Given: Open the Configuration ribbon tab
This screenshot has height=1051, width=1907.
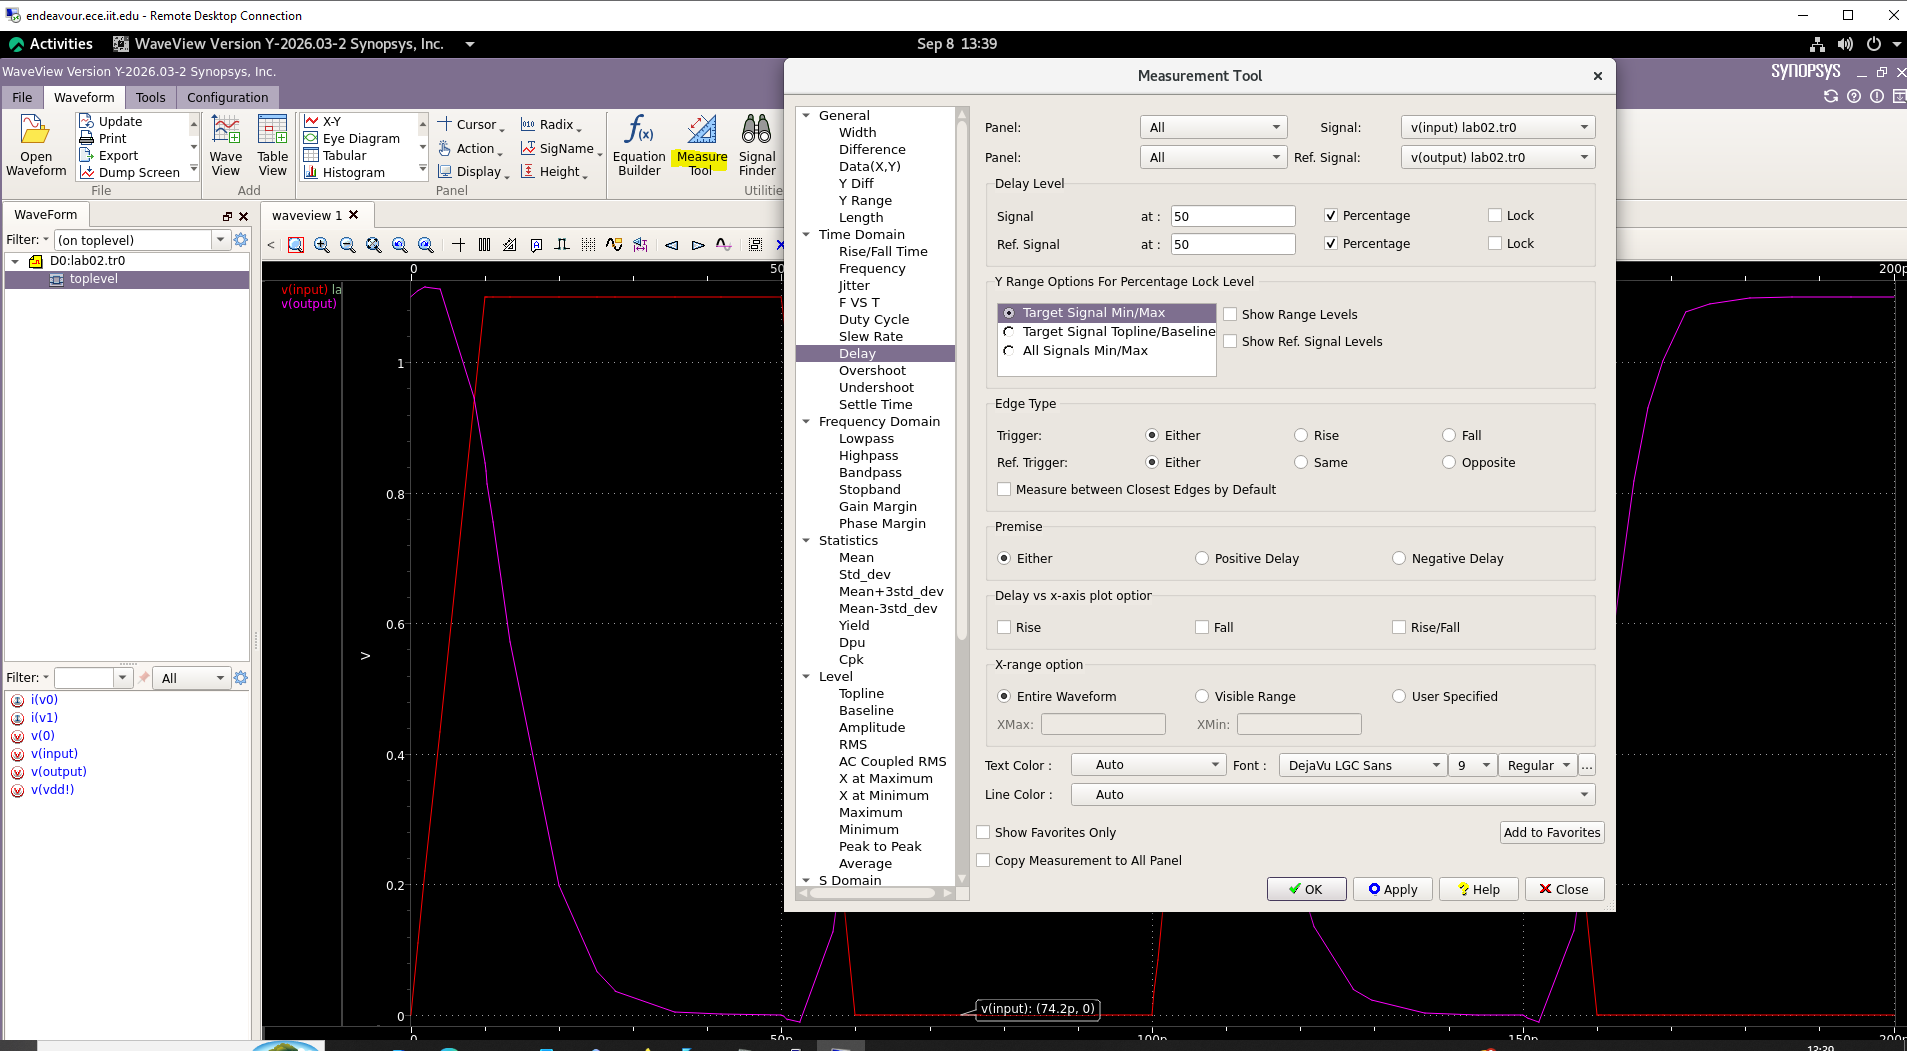Looking at the screenshot, I should pos(227,97).
